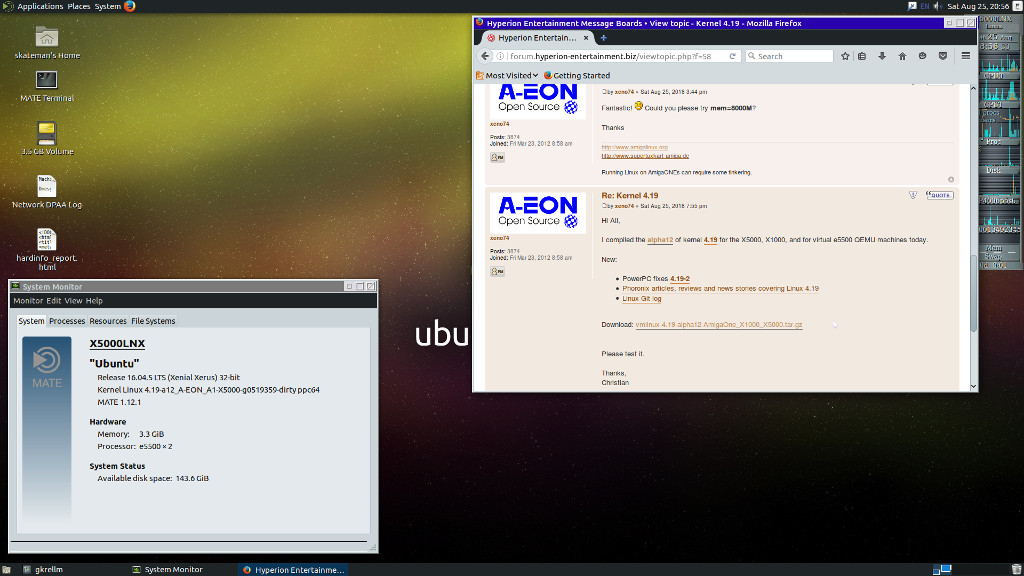This screenshot has height=576, width=1024.
Task: Report the Re: Kernel 4.19 post icon
Action: (x=913, y=195)
